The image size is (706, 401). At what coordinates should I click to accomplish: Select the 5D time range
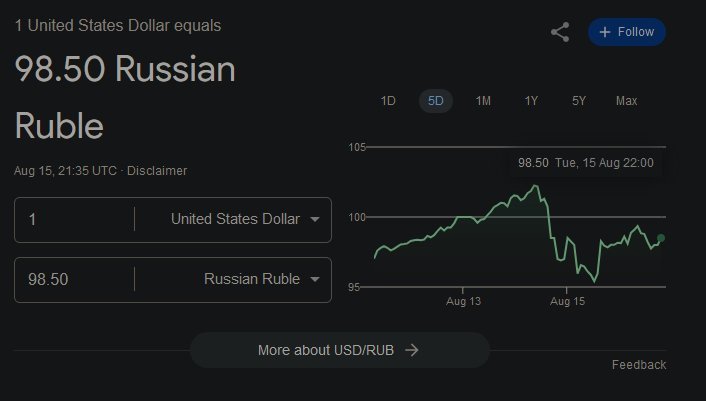[x=435, y=101]
